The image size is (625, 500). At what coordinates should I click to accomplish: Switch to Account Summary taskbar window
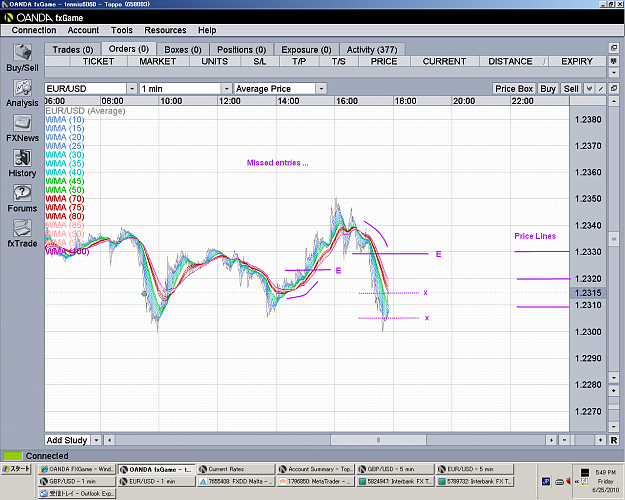[x=315, y=469]
